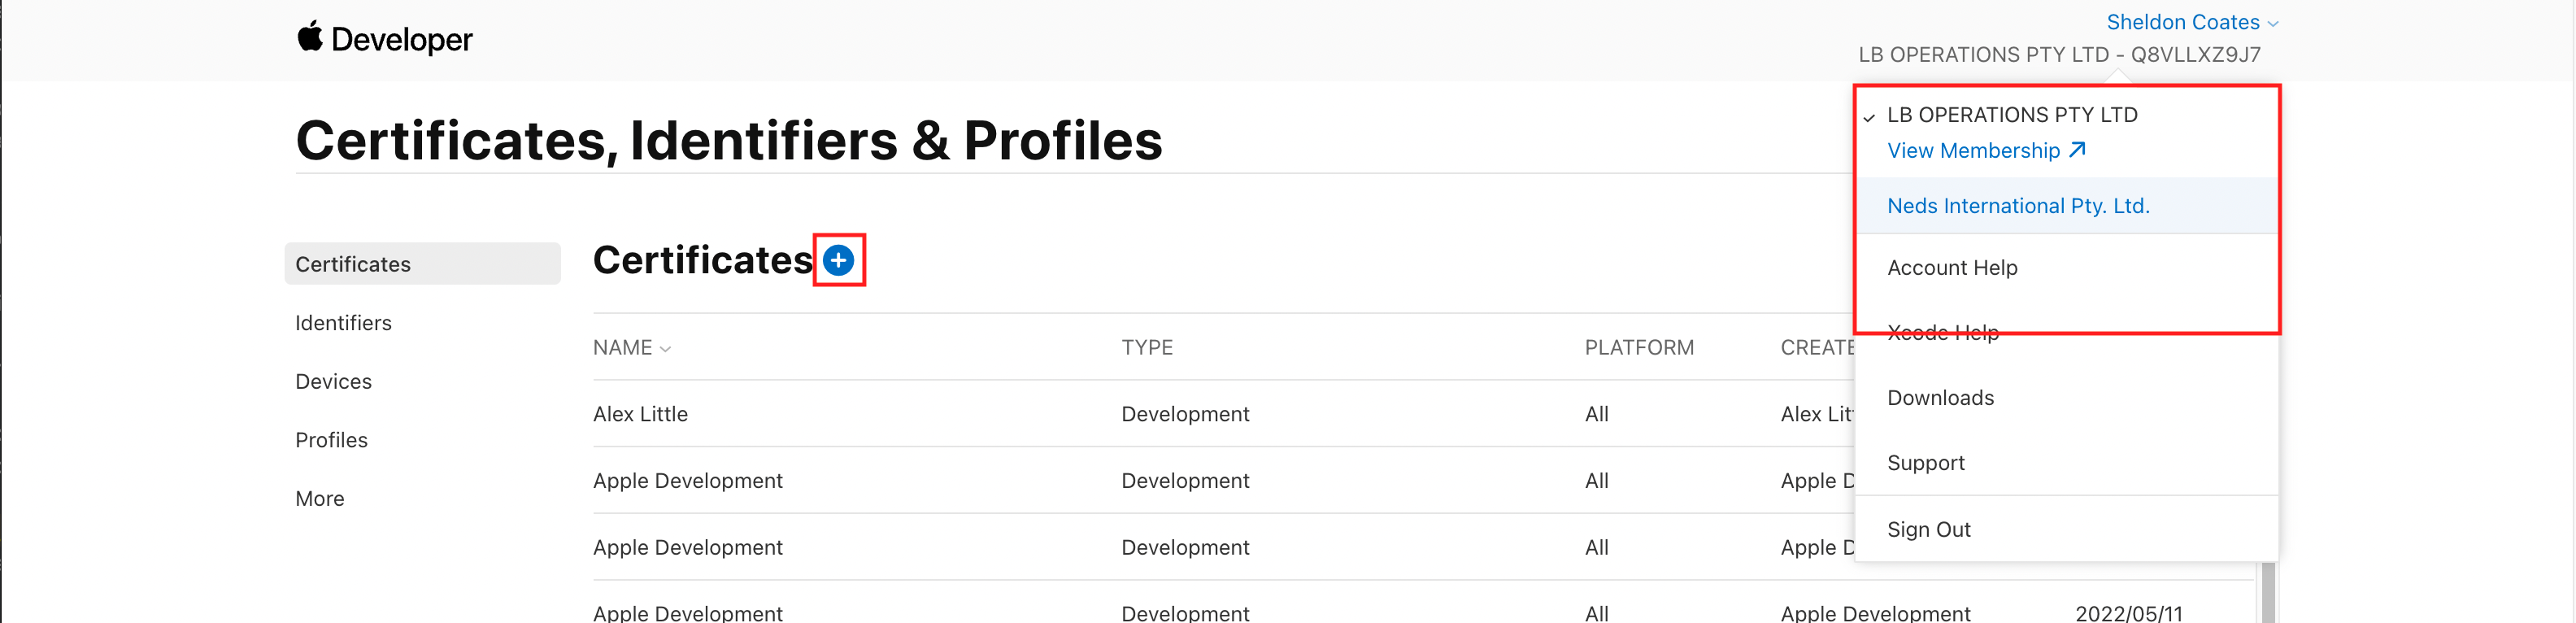Click the 2022/05/11 date cell

[2128, 613]
